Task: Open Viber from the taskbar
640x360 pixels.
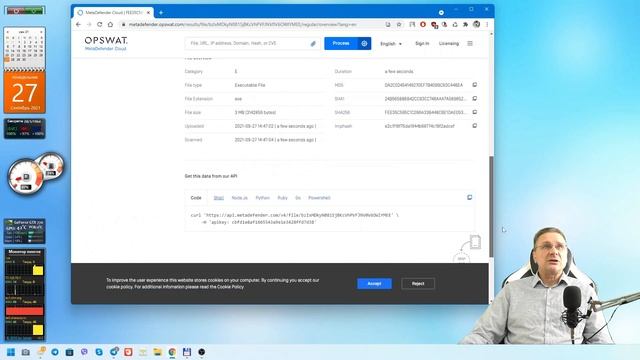Action: point(84,352)
